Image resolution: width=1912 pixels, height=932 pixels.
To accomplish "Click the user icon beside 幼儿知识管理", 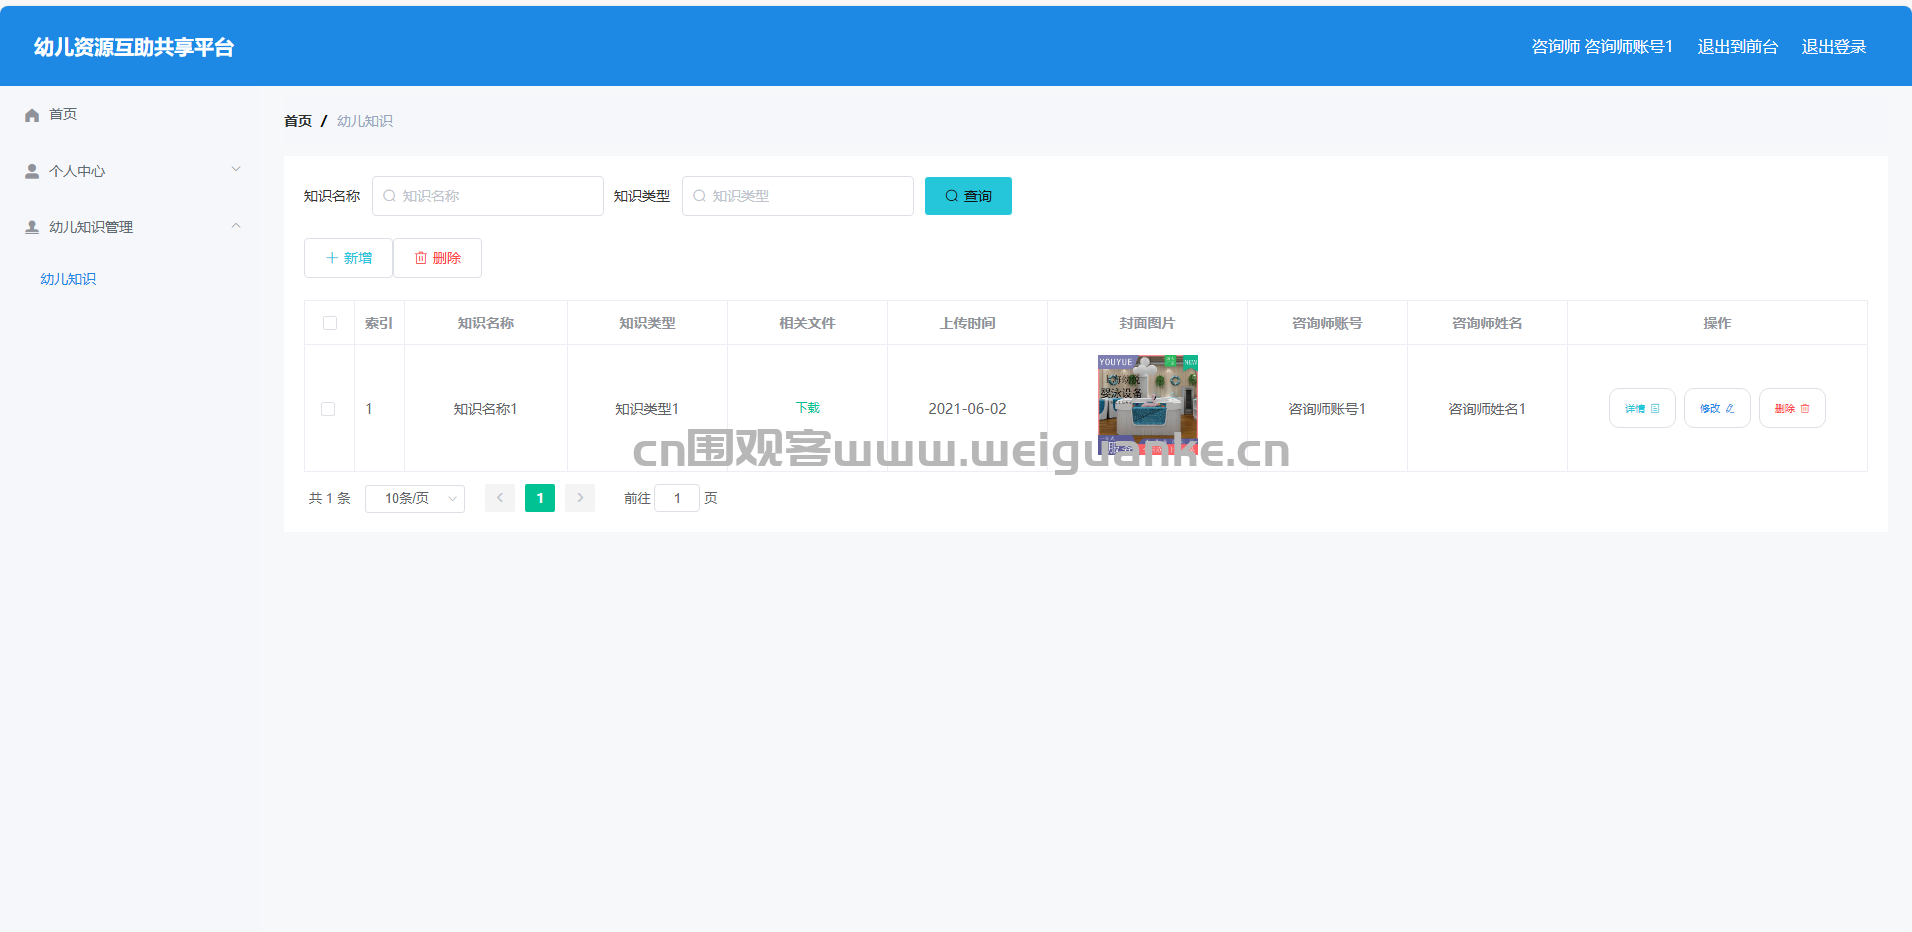I will (32, 227).
